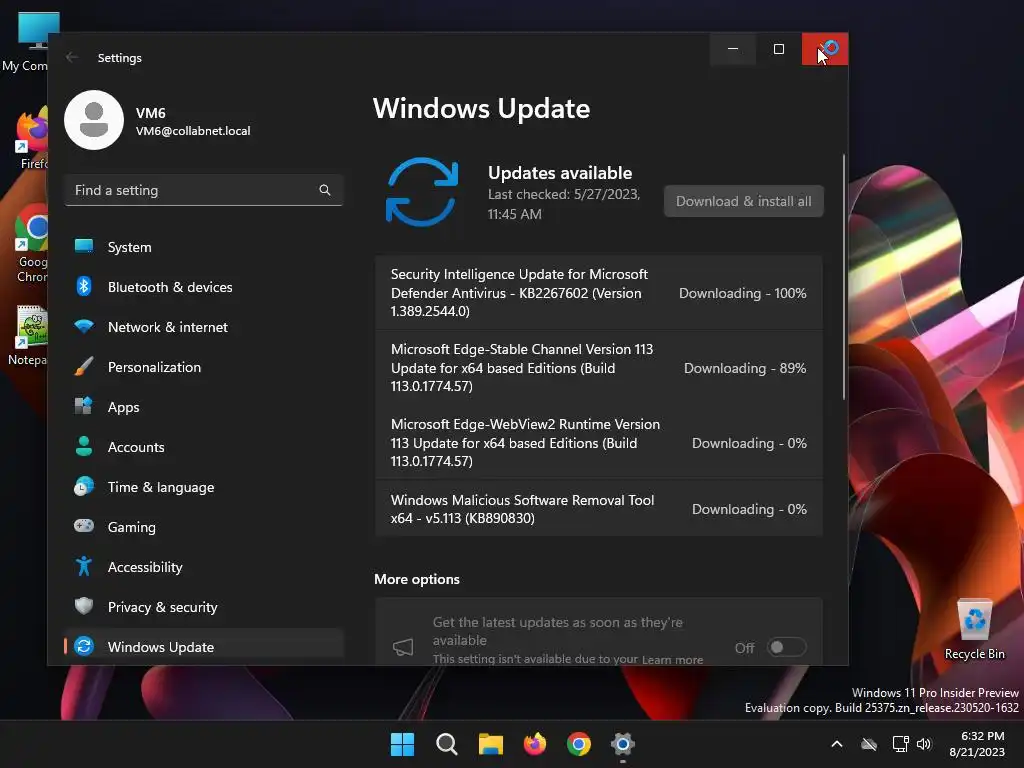Open File Explorer from the taskbar

click(x=490, y=744)
